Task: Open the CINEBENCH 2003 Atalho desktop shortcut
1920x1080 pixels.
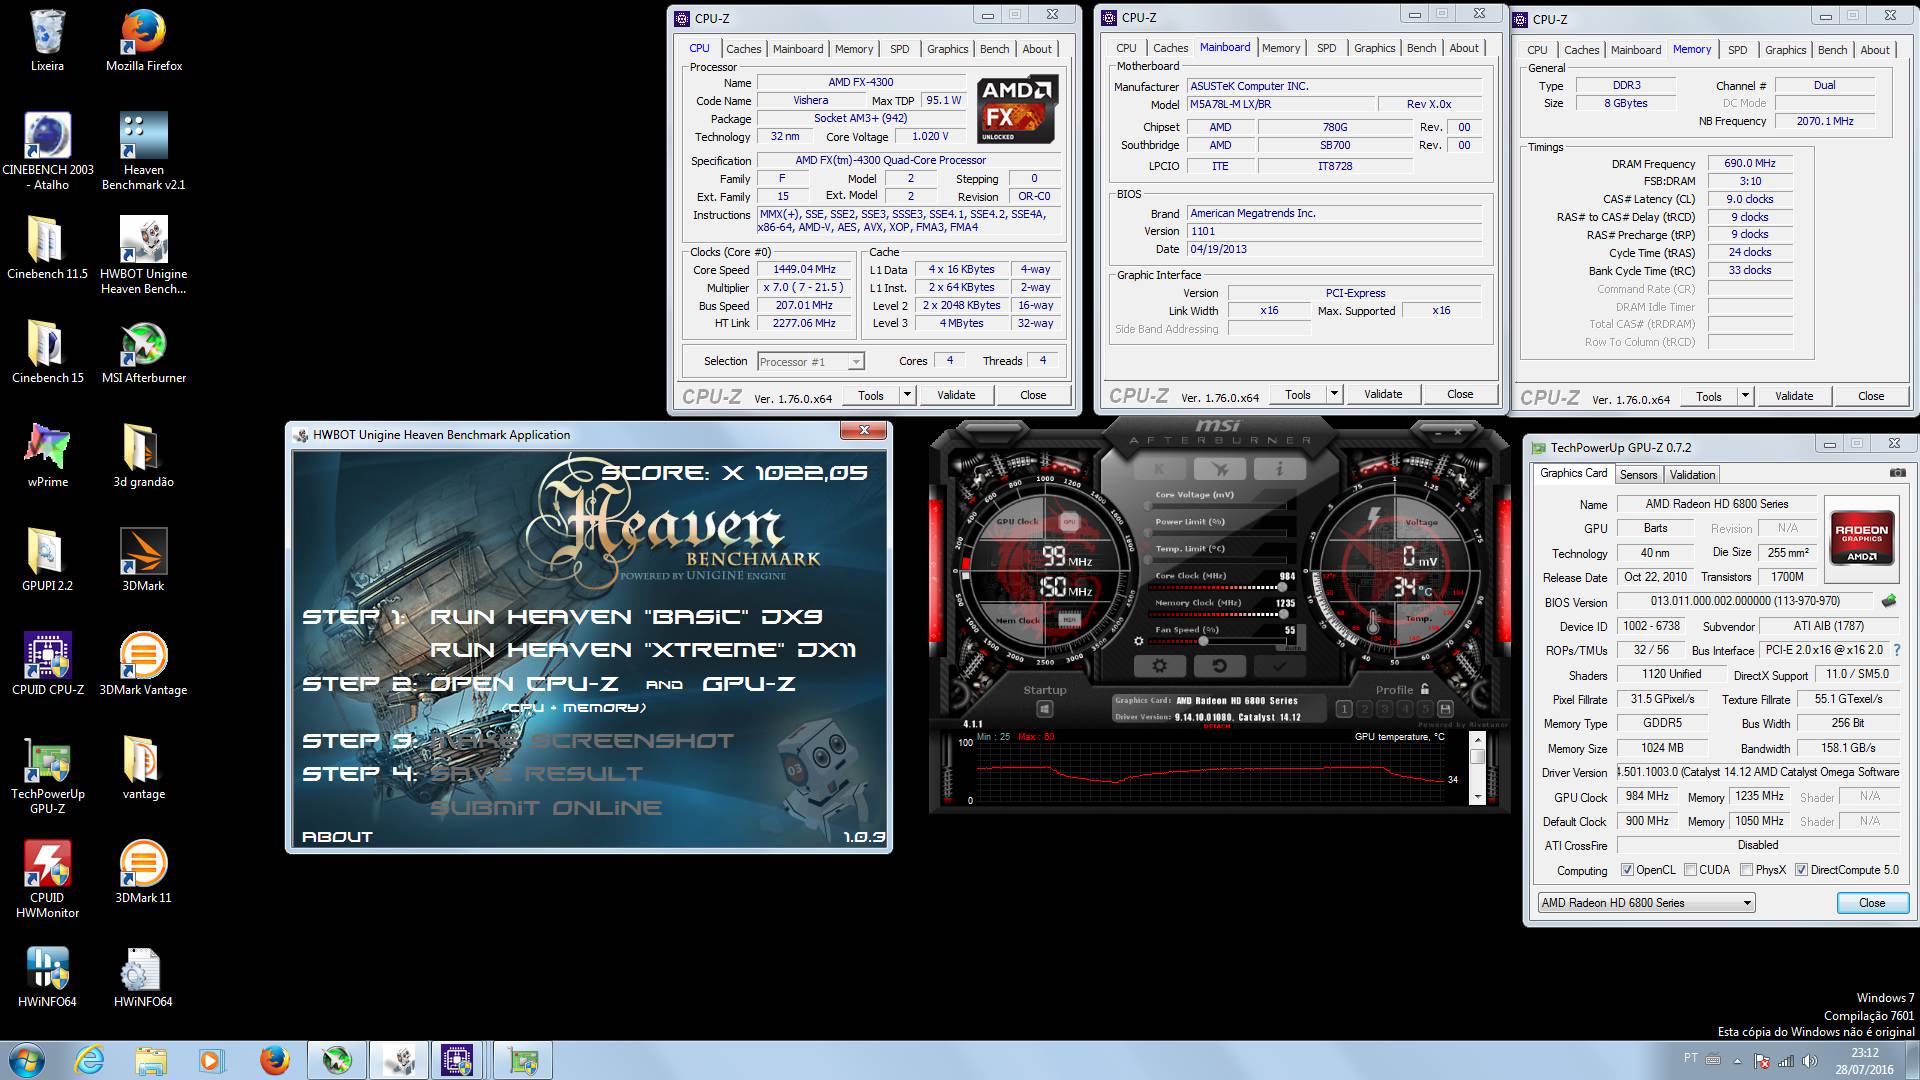Action: click(x=48, y=151)
